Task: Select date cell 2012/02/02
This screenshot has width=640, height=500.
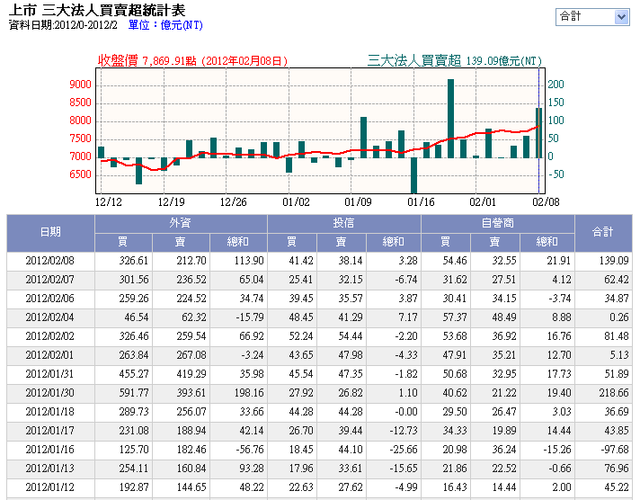Action: pos(50,336)
